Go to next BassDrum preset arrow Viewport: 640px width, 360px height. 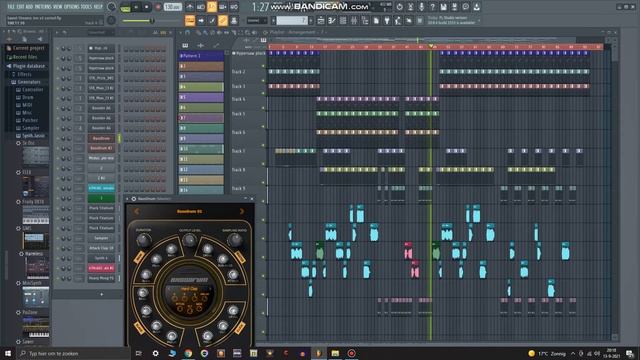pyautogui.click(x=242, y=211)
